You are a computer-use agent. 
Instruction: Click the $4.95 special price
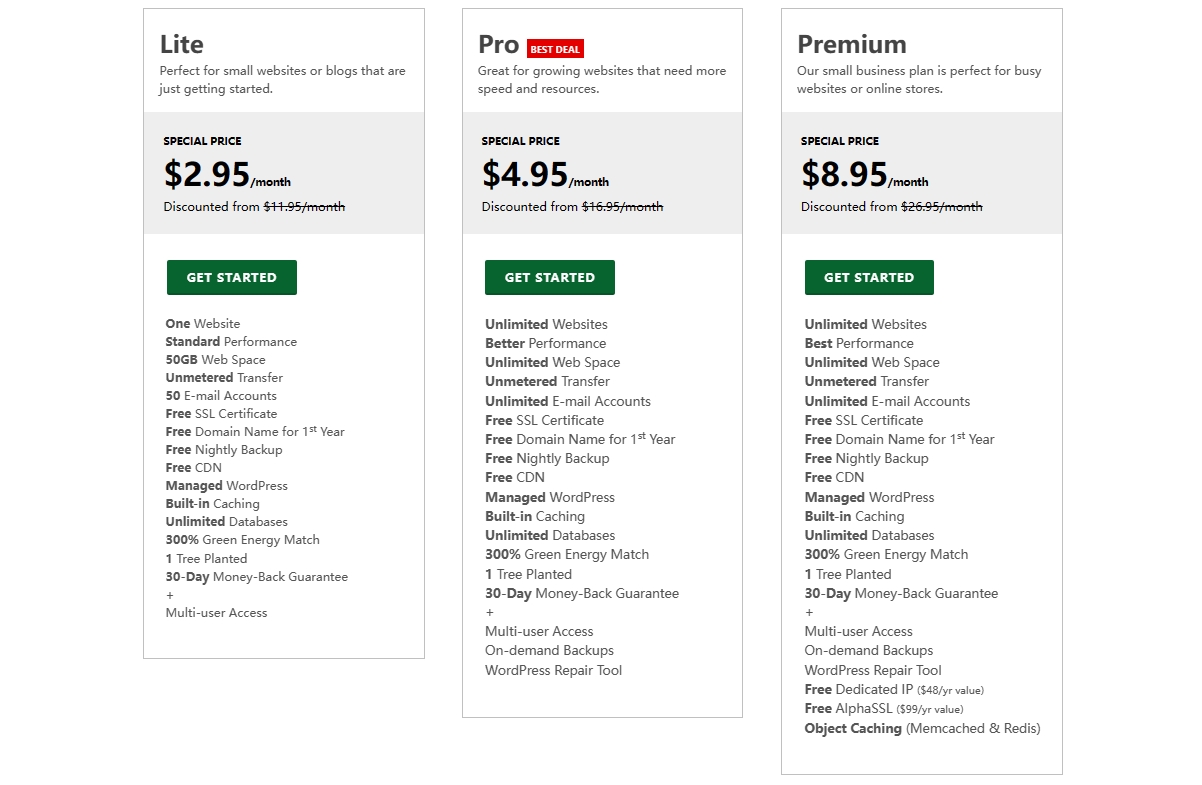click(x=525, y=174)
